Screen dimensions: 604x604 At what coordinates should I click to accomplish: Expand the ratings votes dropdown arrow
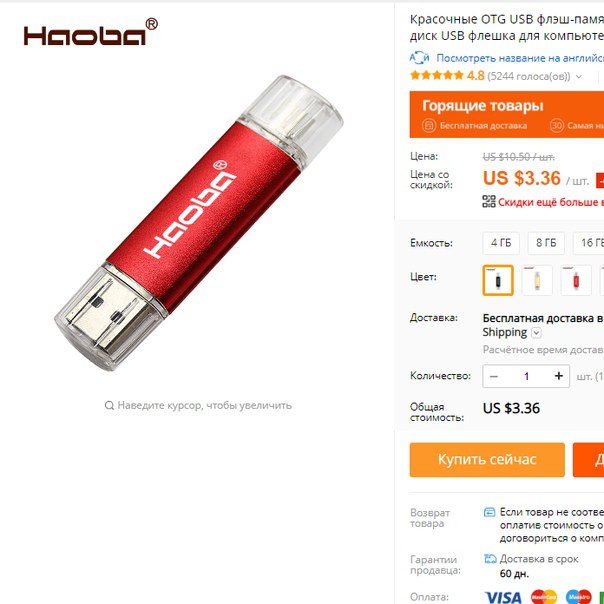pyautogui.click(x=579, y=77)
